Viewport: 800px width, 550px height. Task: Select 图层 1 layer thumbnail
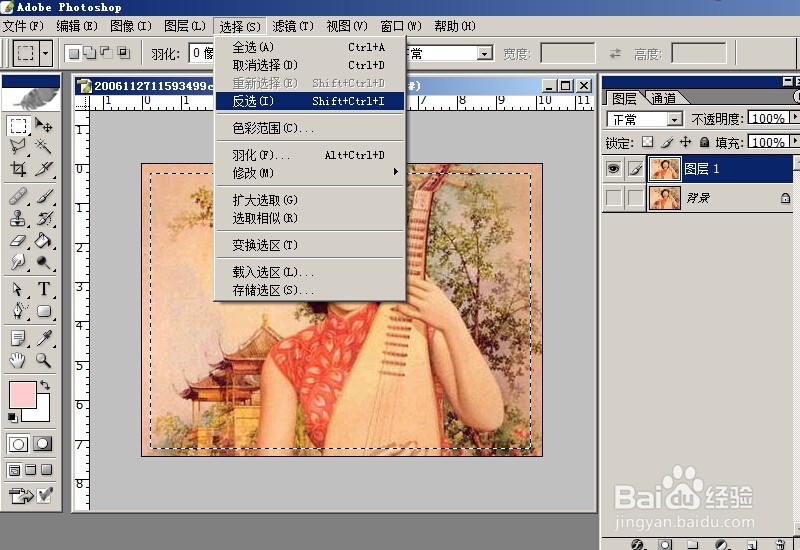tap(665, 169)
